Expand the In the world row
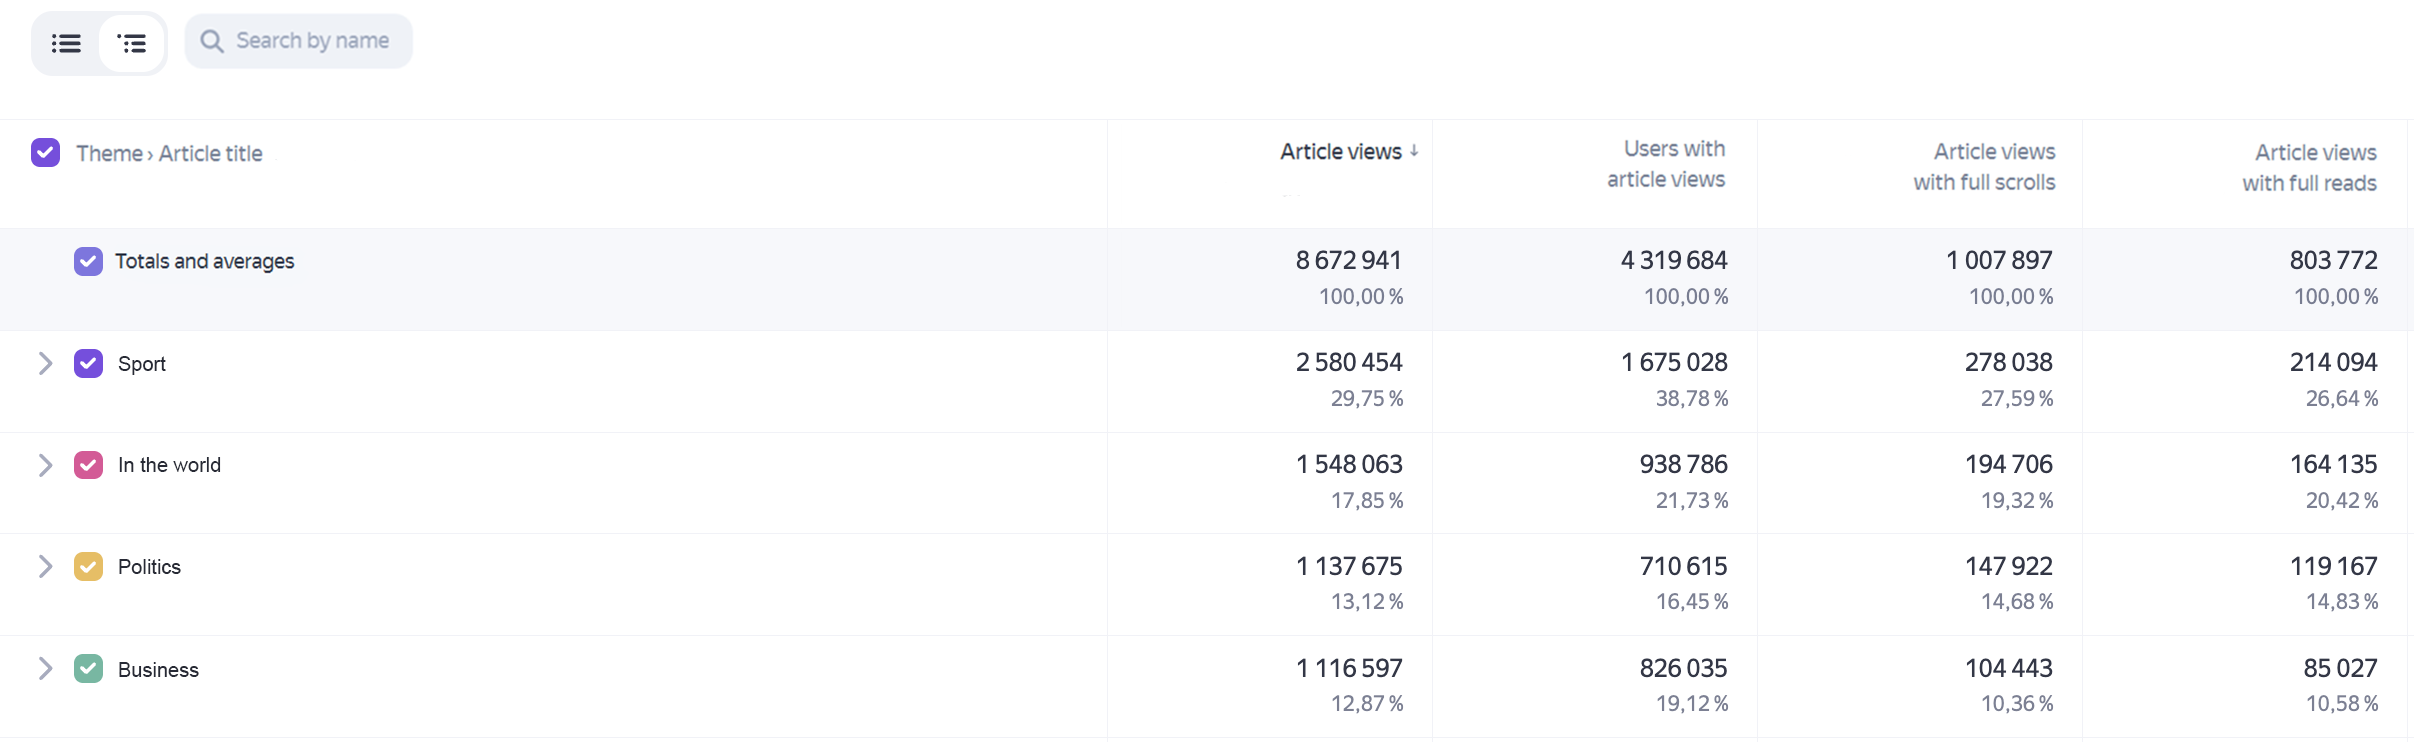Viewport: 2414px width, 742px height. pyautogui.click(x=45, y=465)
